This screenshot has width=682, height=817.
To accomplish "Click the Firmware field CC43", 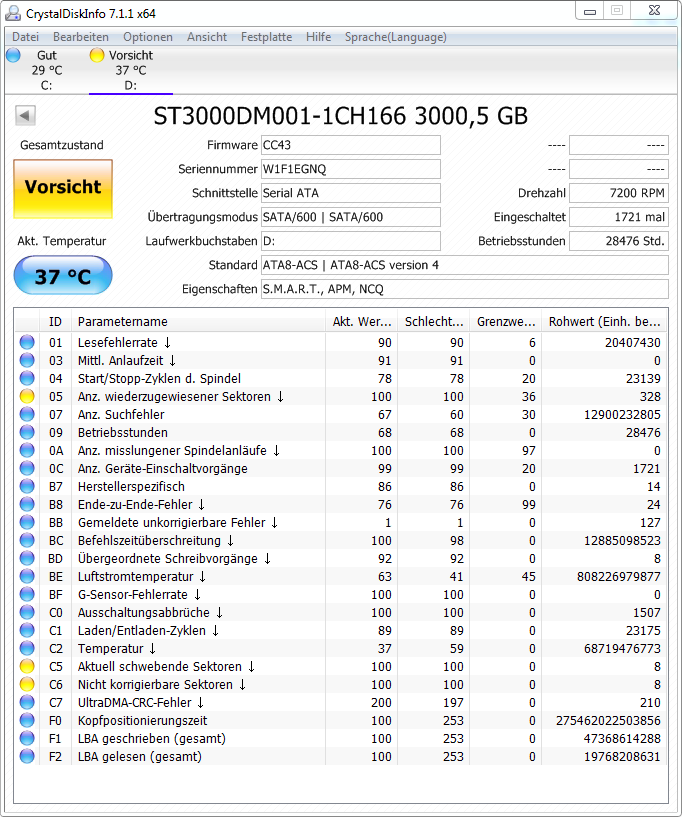I will 351,145.
